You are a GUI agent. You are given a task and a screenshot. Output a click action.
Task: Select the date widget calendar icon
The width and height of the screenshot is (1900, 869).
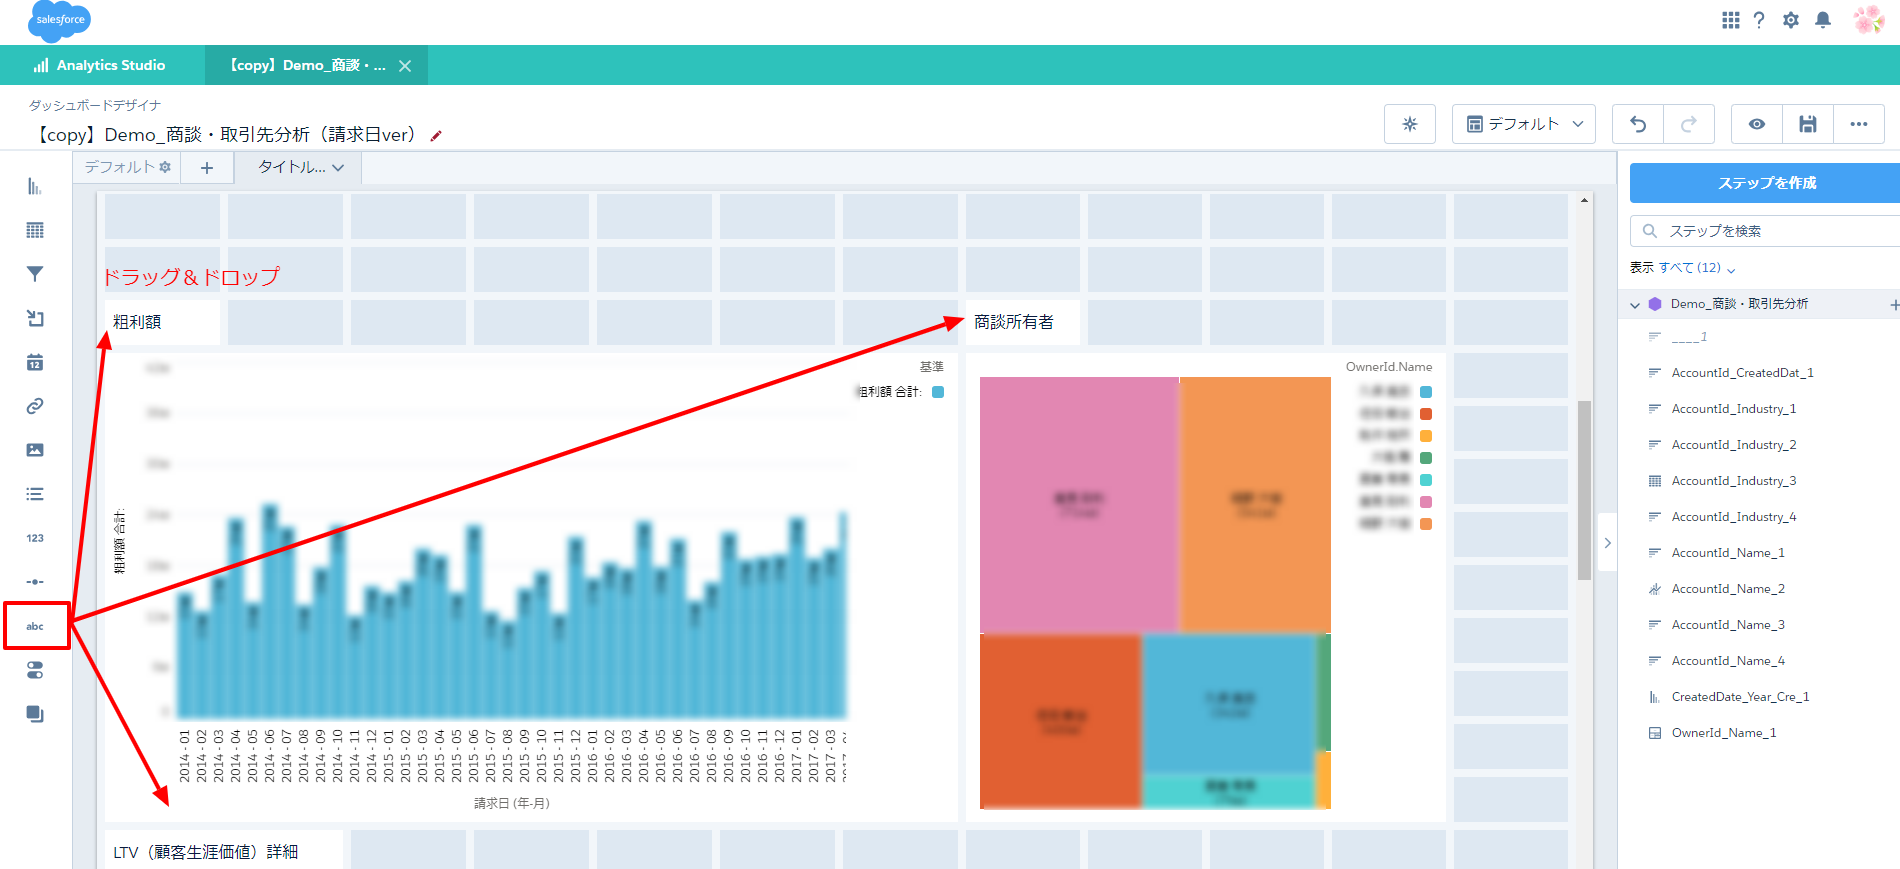point(35,362)
